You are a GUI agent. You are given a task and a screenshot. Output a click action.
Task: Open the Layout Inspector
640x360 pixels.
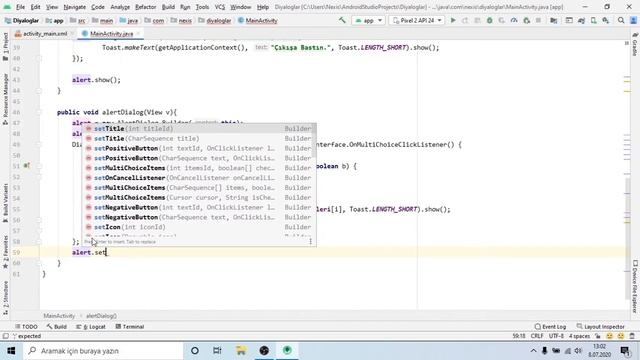coord(600,327)
